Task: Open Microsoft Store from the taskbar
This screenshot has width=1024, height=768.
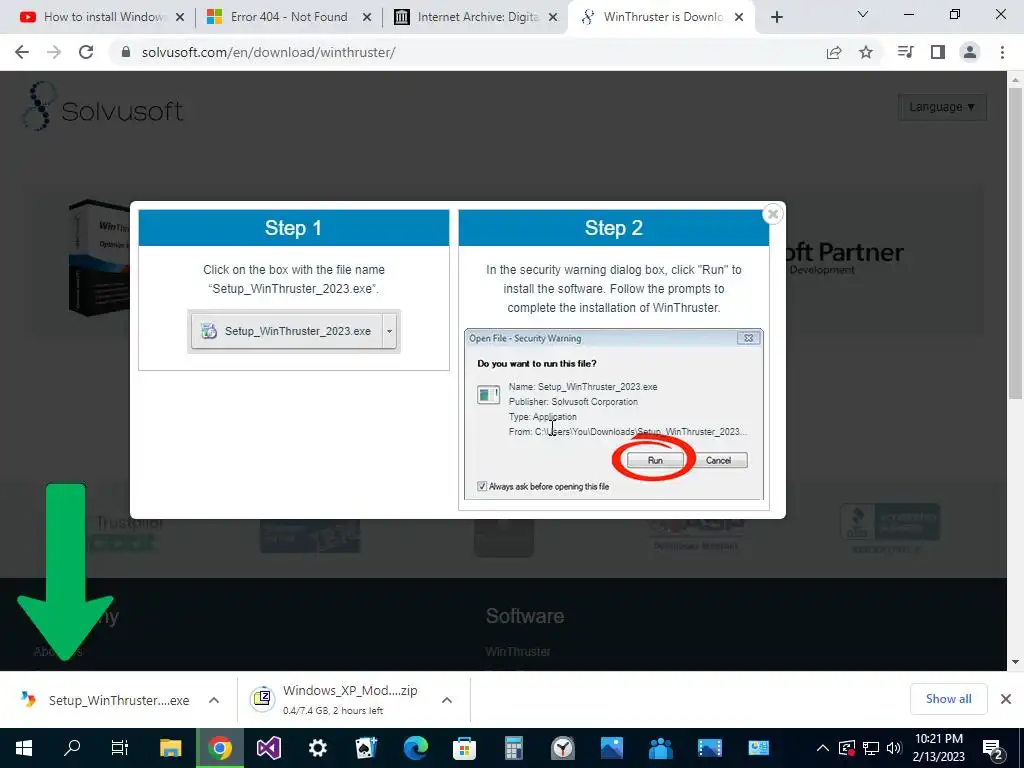Action: 464,748
